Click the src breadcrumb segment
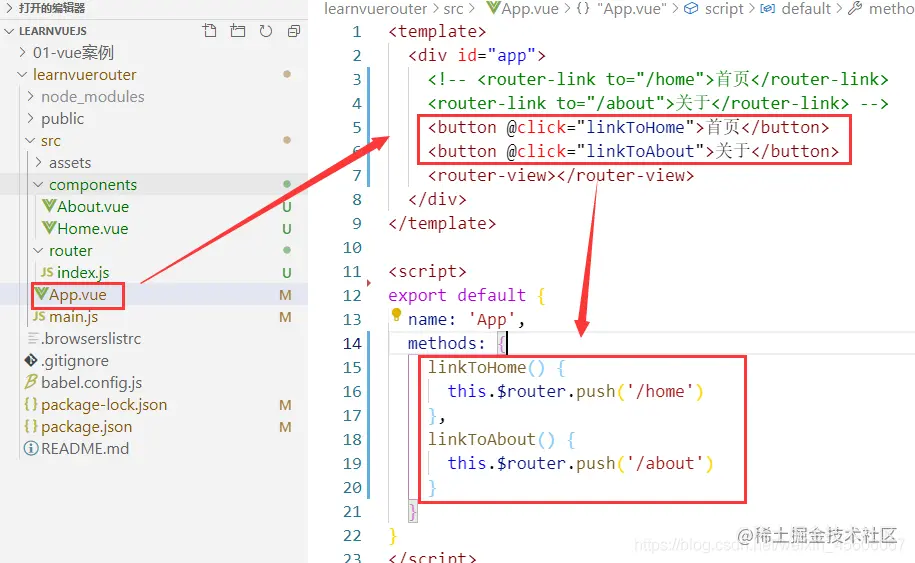The image size is (915, 563). [453, 9]
